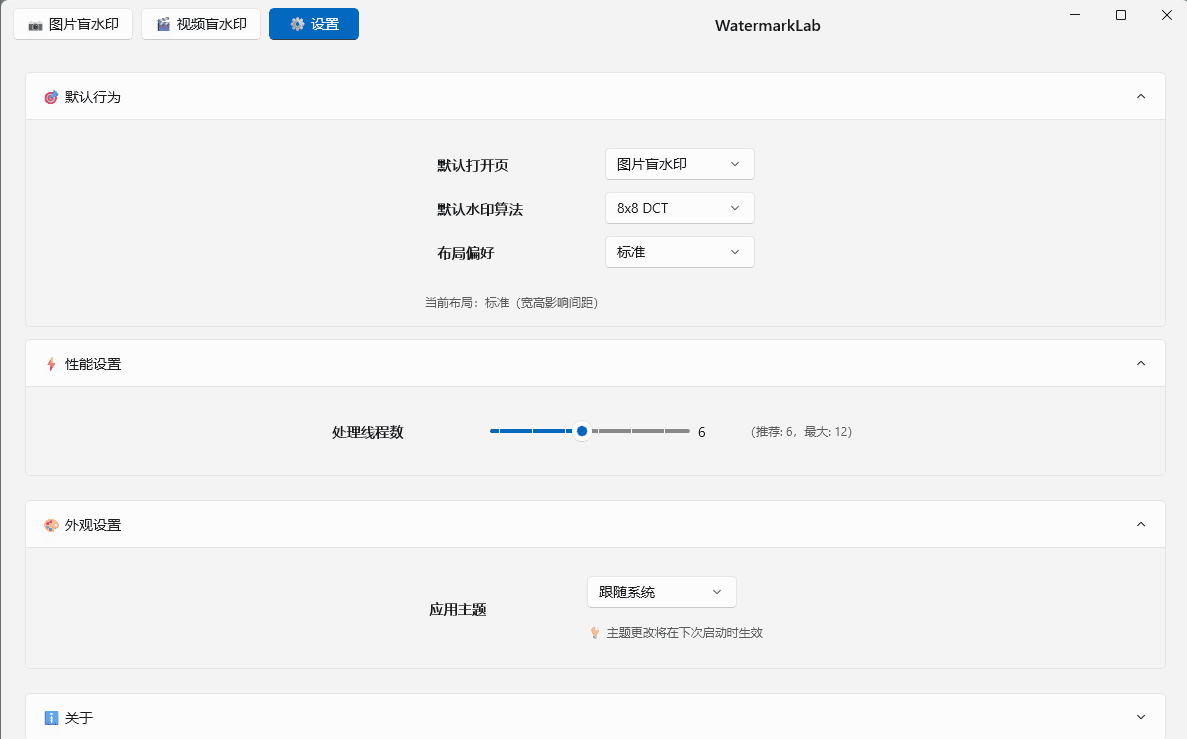Click the clapperboard icon on 视频盲水印 tab
This screenshot has width=1187, height=739.
coord(163,25)
